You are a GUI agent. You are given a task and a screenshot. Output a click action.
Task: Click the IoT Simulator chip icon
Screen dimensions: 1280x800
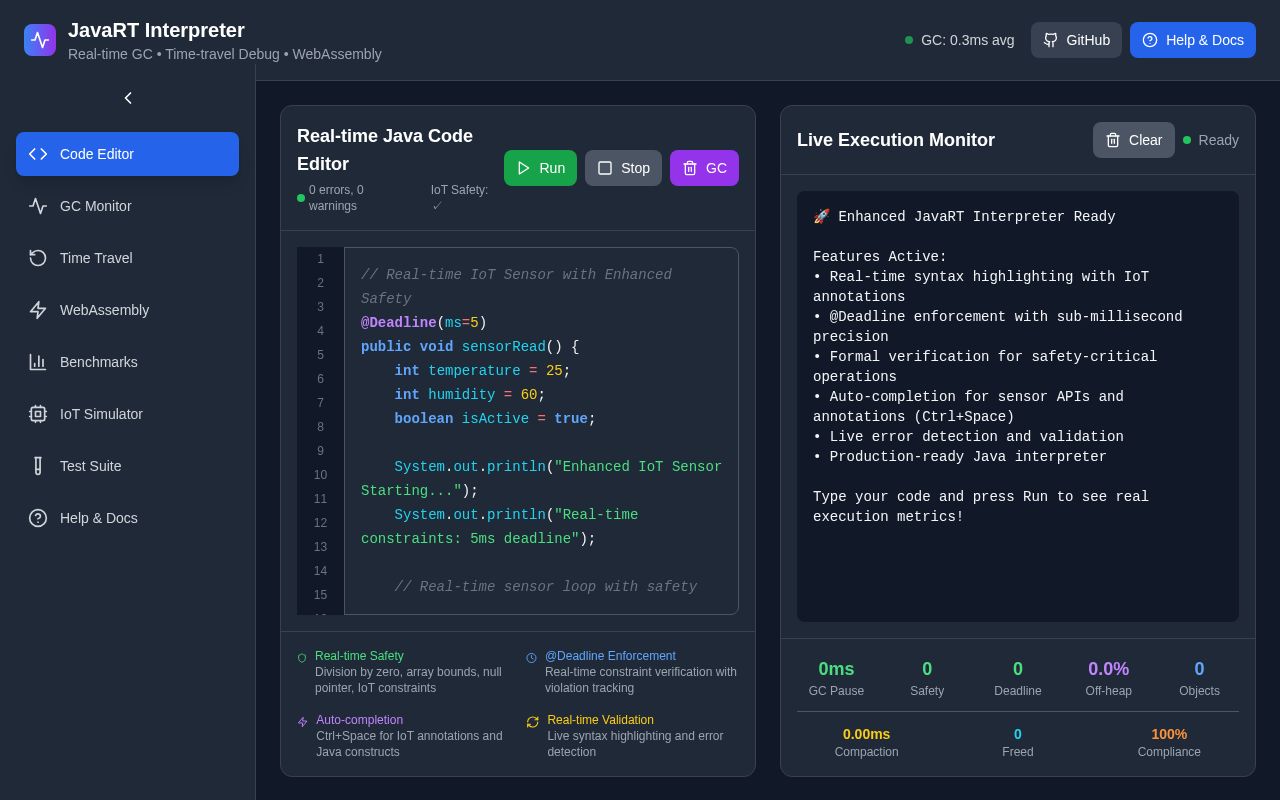pos(38,414)
